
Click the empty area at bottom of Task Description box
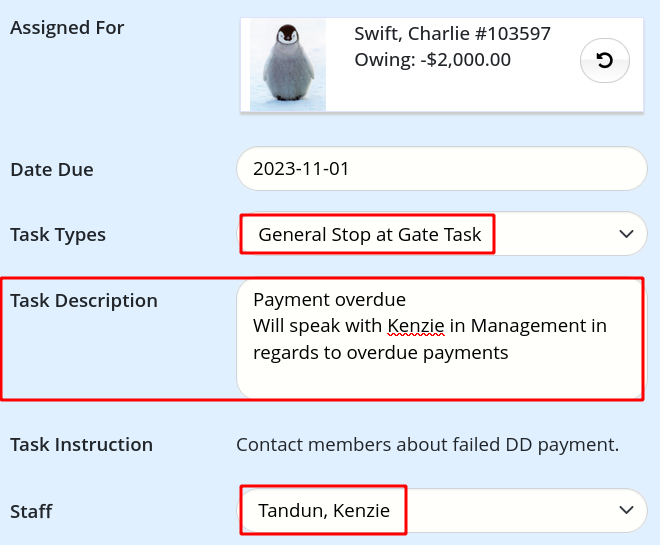pos(440,381)
